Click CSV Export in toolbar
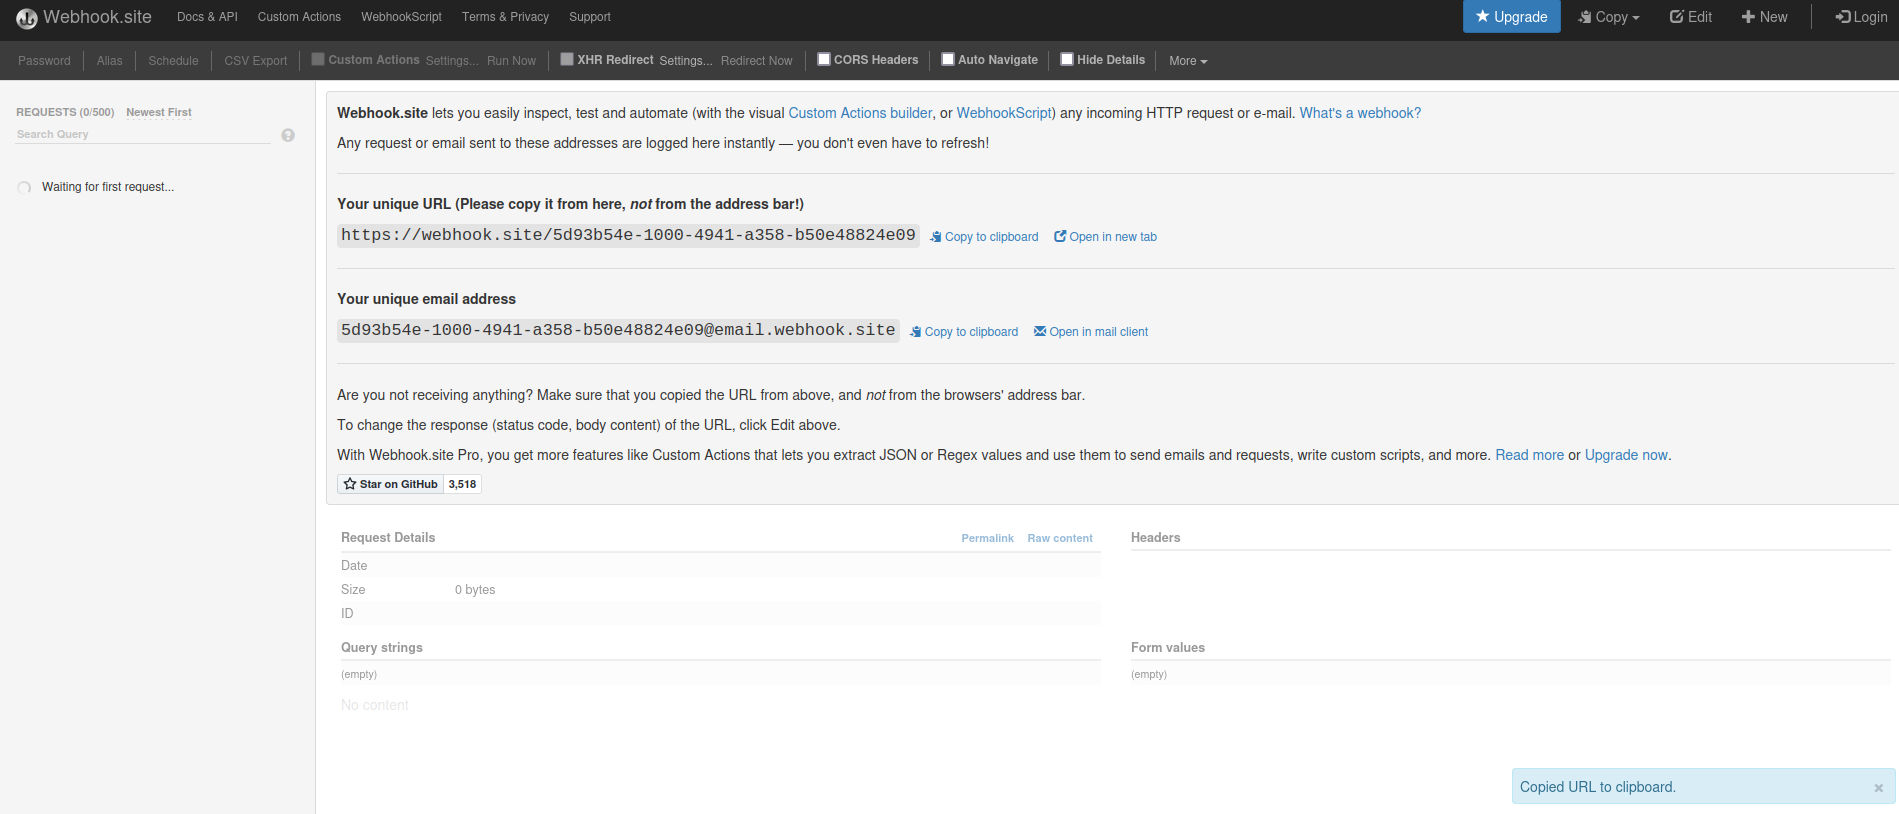This screenshot has height=814, width=1899. click(x=256, y=61)
